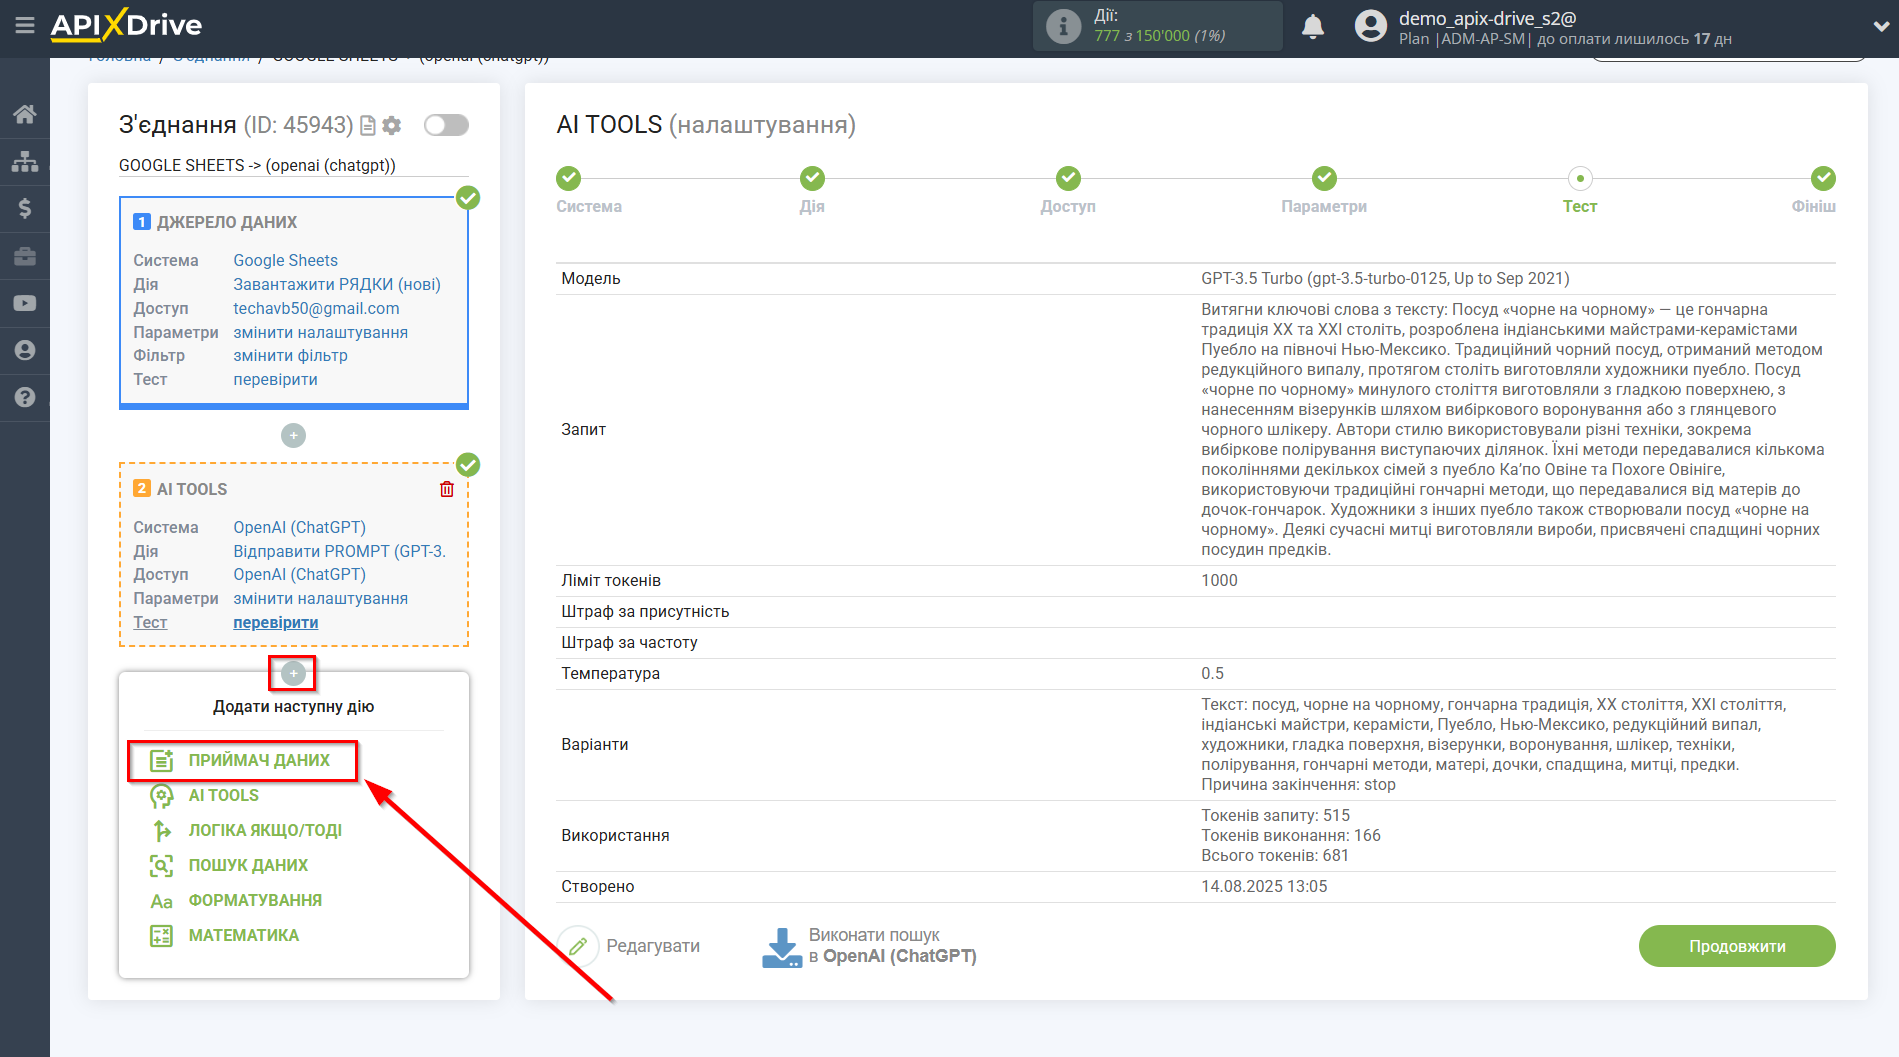Open connection settings gear icon

pyautogui.click(x=392, y=125)
